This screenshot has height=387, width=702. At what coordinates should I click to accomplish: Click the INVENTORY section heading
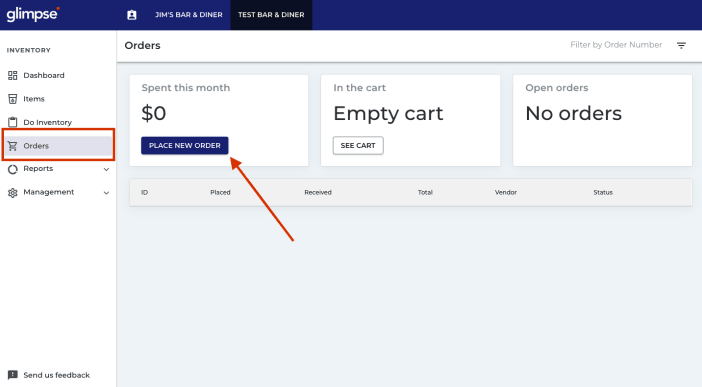point(29,50)
